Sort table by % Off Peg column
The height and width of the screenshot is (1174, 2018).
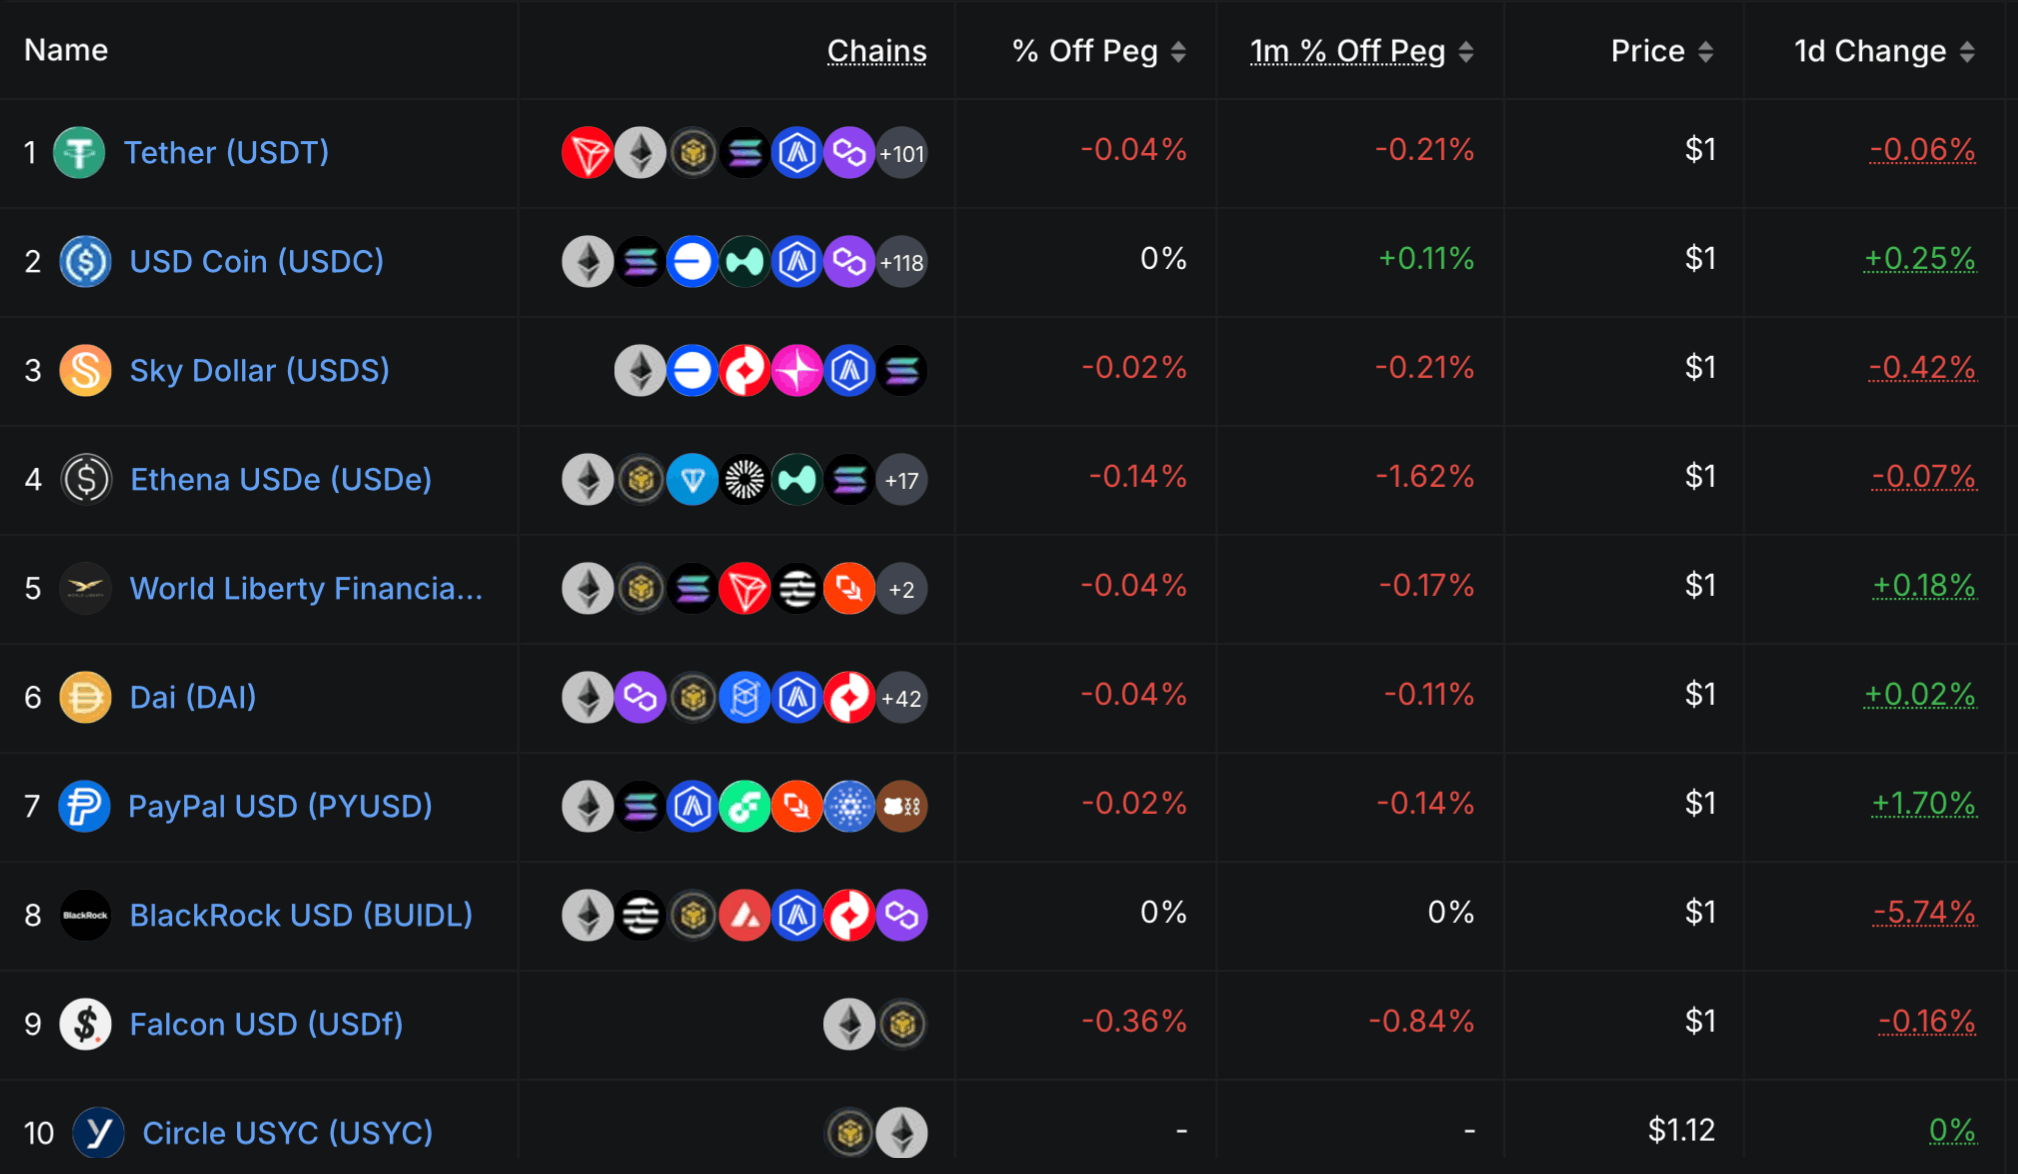point(1179,52)
